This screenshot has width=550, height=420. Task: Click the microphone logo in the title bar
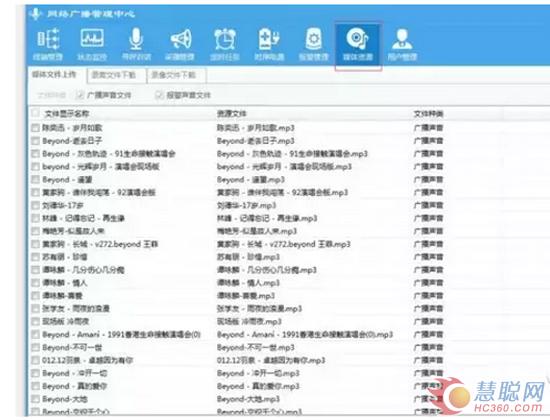(x=35, y=14)
